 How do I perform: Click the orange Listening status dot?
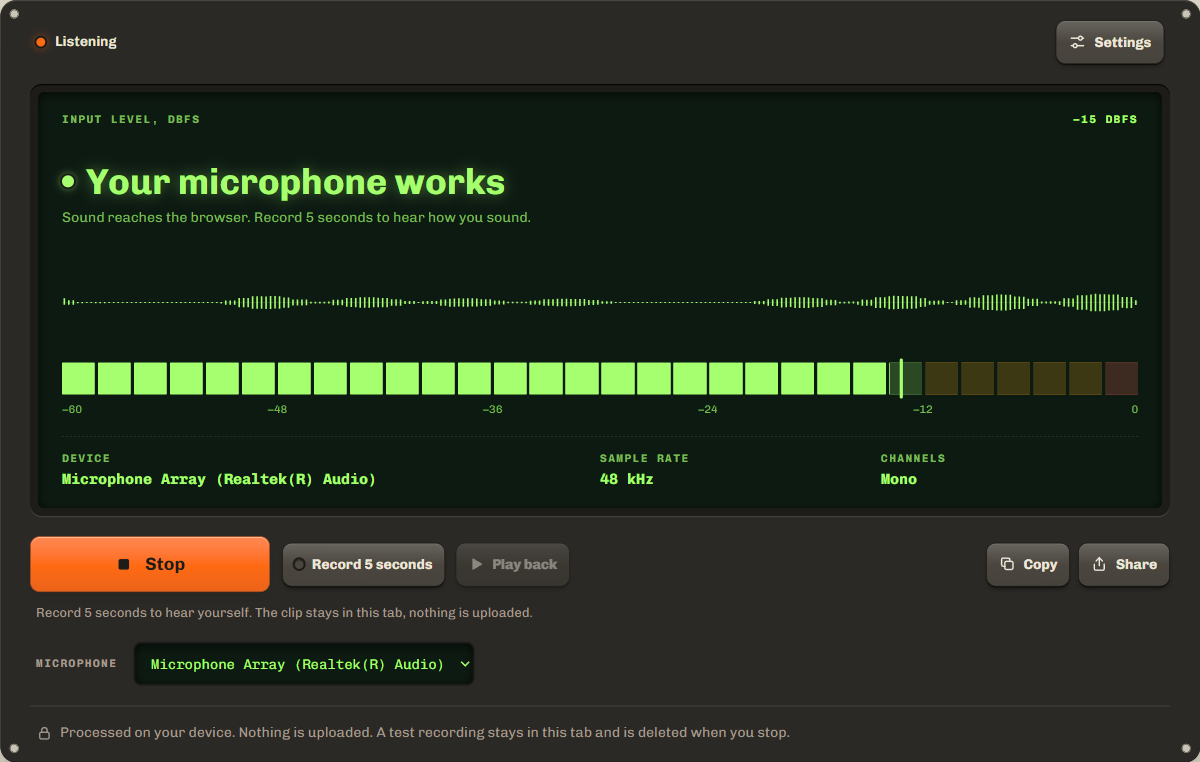(41, 42)
